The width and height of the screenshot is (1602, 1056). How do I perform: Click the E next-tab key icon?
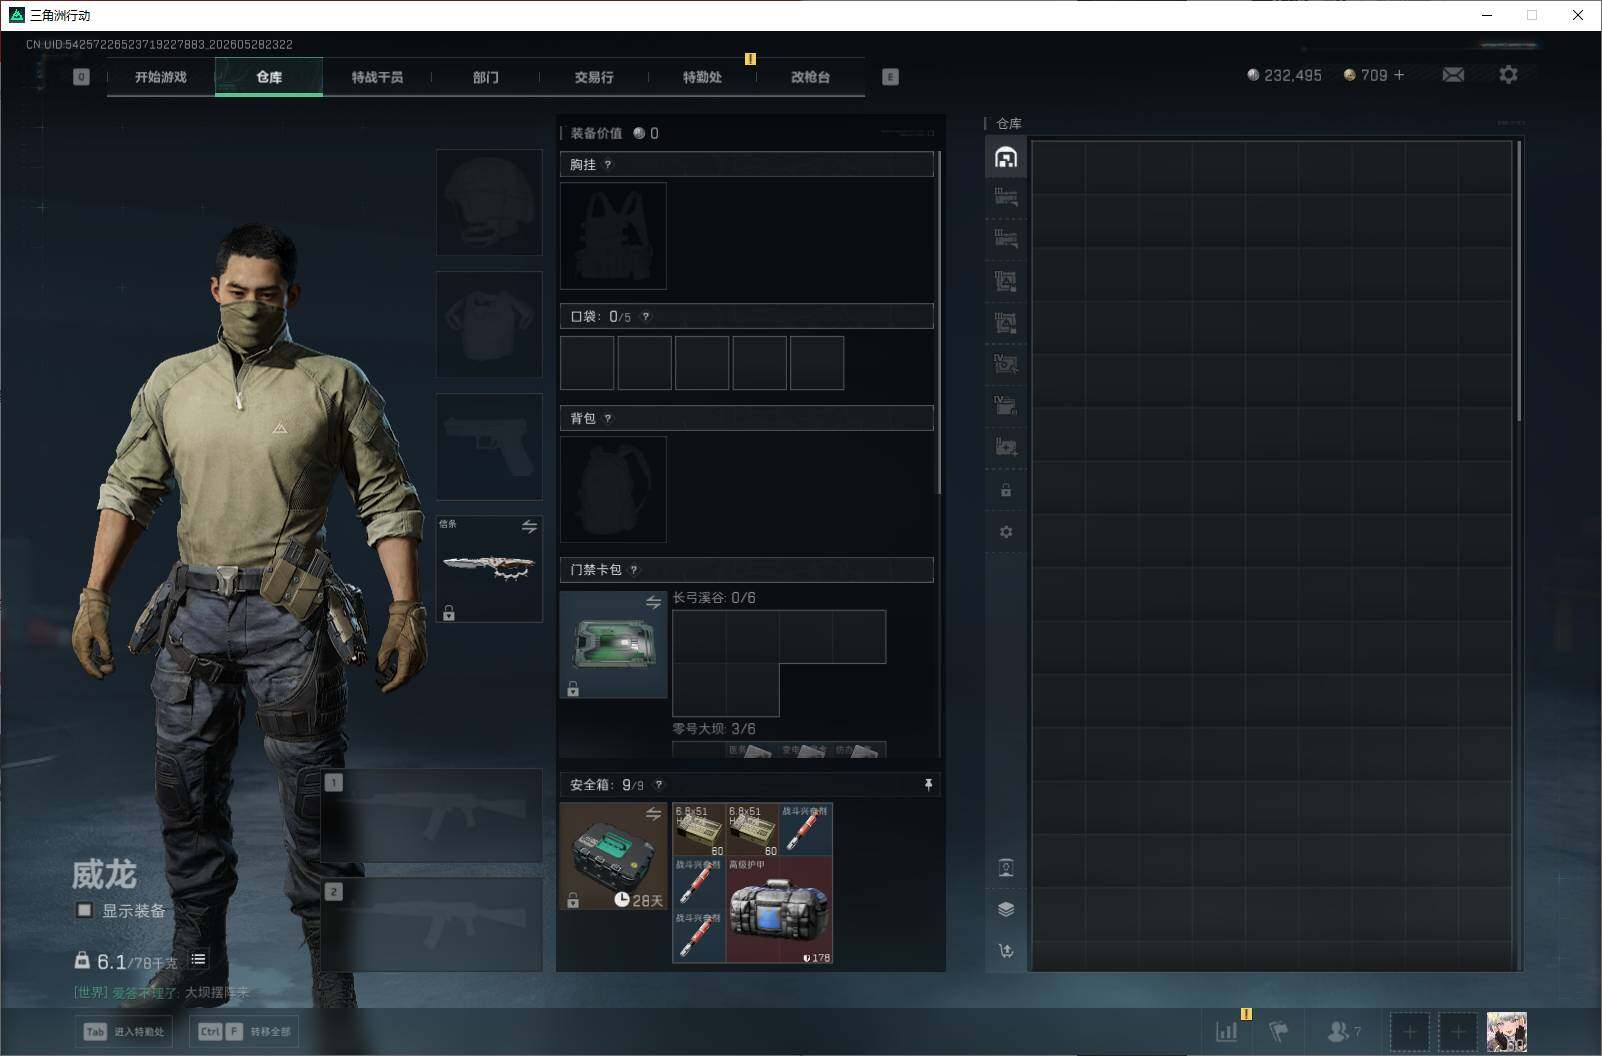tap(890, 77)
